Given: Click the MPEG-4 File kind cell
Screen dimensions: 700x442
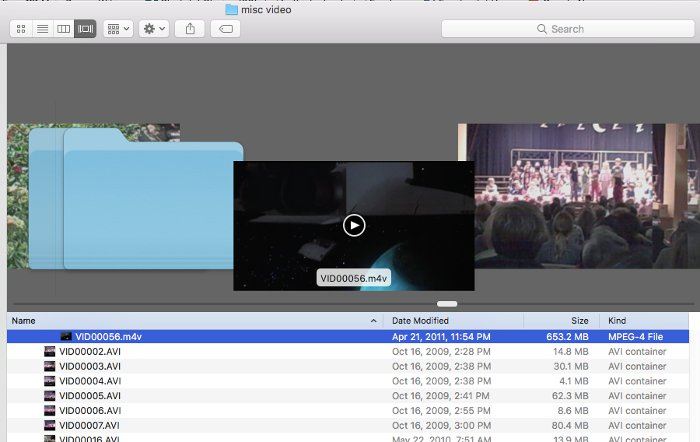Looking at the screenshot, I should point(635,337).
